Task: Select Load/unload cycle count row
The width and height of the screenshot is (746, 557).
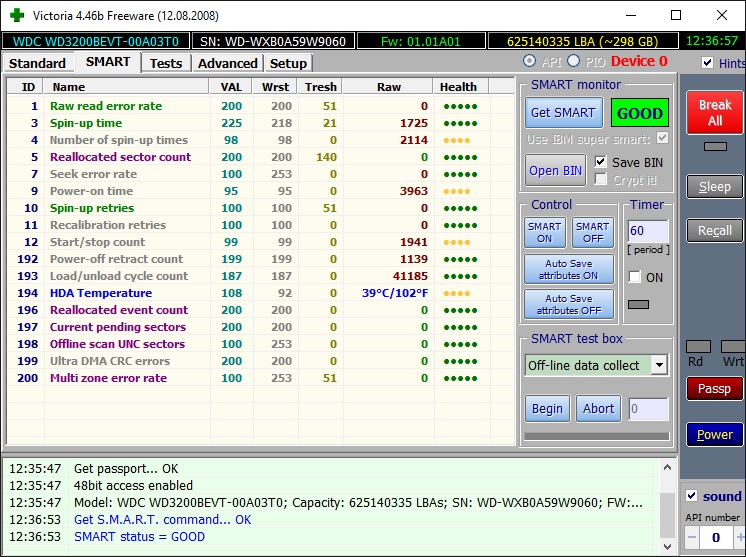Action: click(x=261, y=276)
